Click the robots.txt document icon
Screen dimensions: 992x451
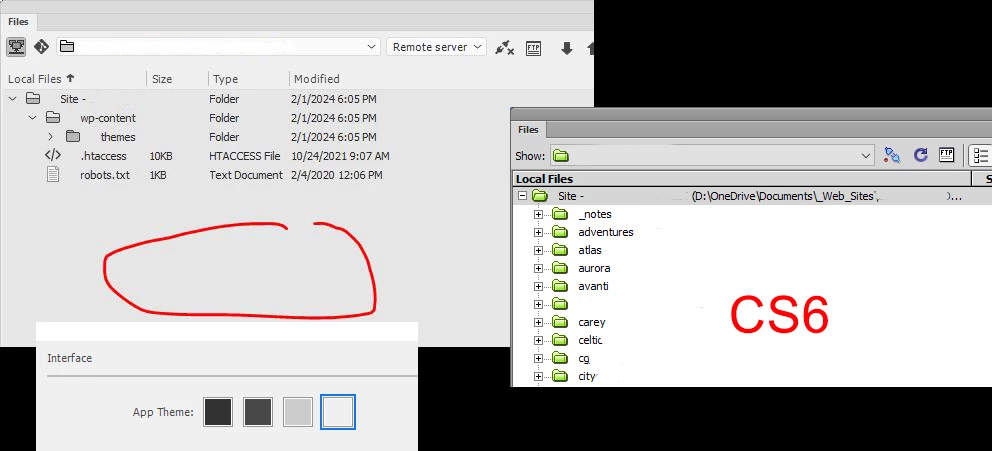[54, 175]
